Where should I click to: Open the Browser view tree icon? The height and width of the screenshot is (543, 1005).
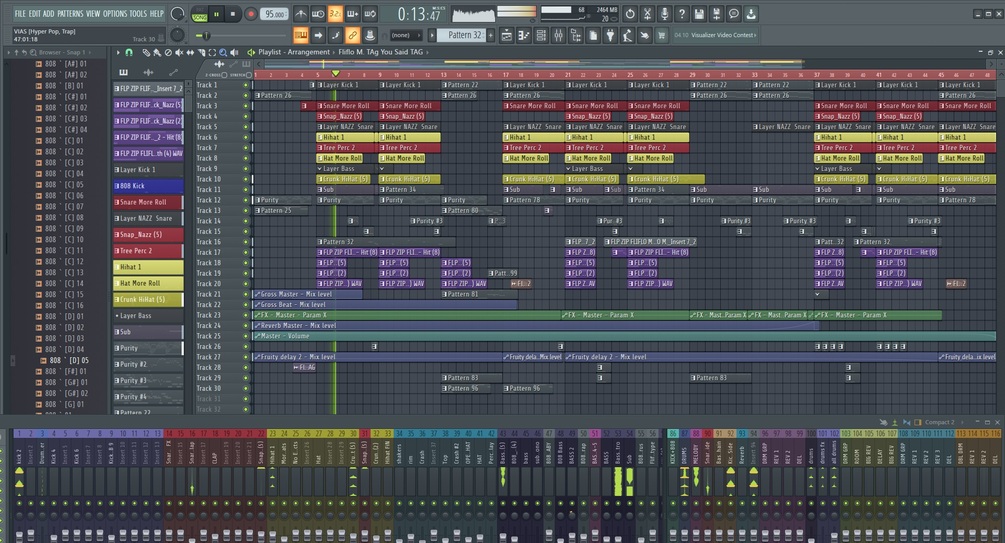click(x=576, y=35)
